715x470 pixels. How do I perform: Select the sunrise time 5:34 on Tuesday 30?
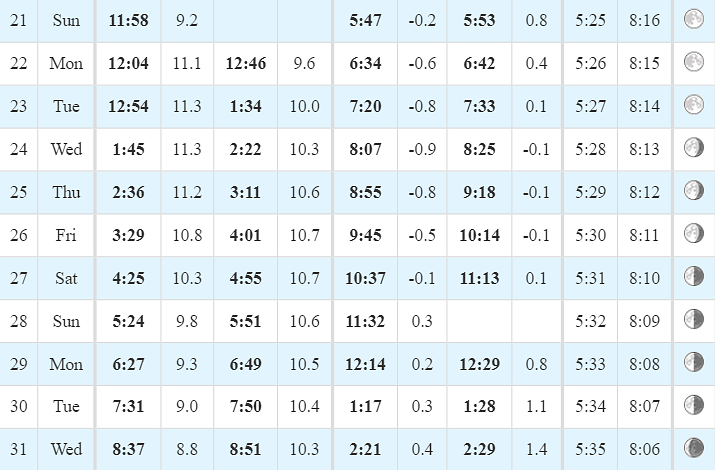coord(590,406)
